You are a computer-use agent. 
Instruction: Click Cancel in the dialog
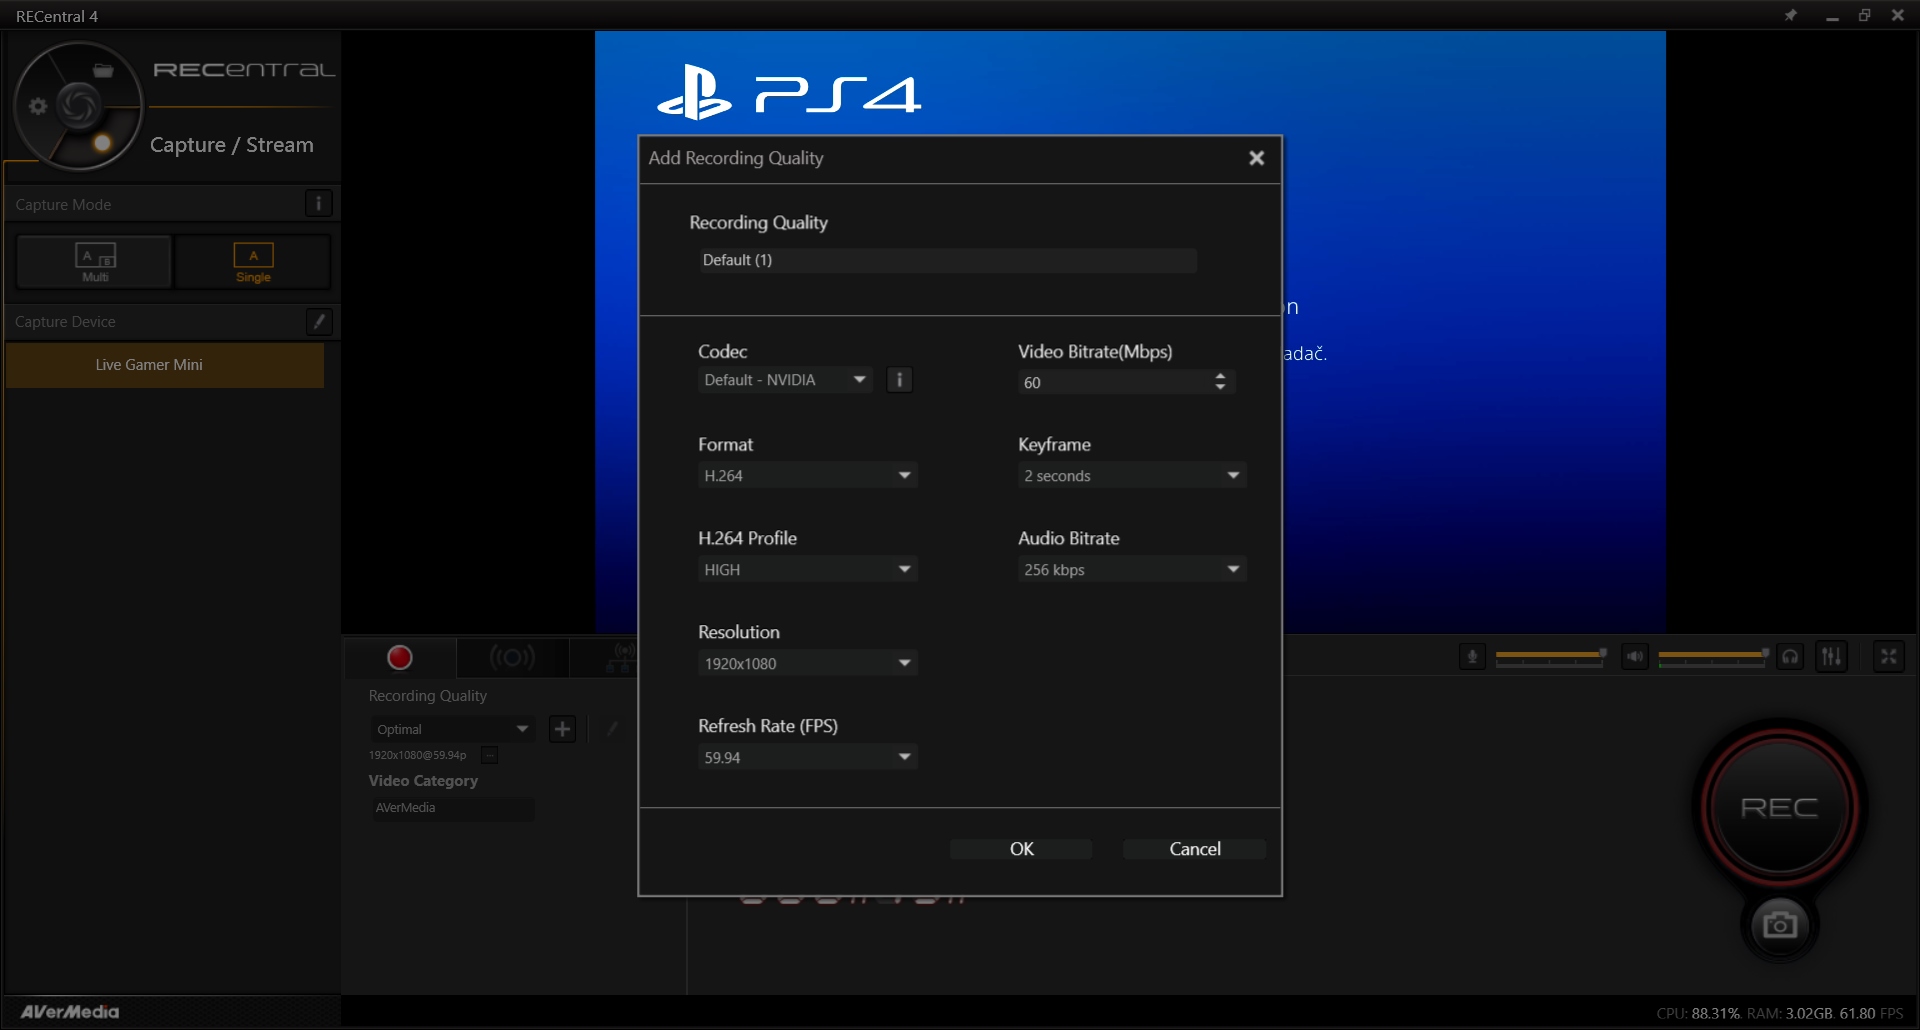coord(1195,849)
